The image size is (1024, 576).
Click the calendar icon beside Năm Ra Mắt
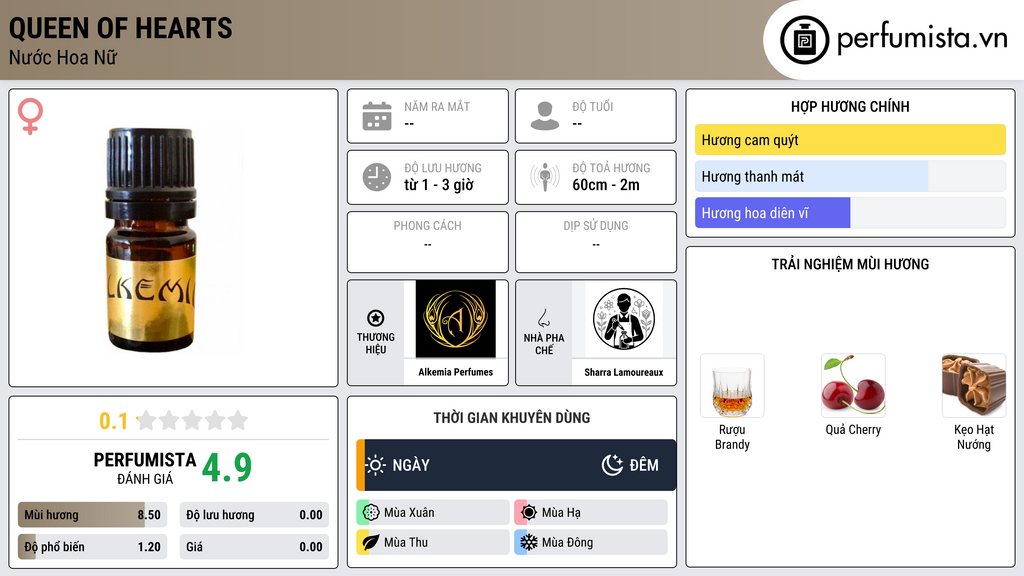(377, 116)
